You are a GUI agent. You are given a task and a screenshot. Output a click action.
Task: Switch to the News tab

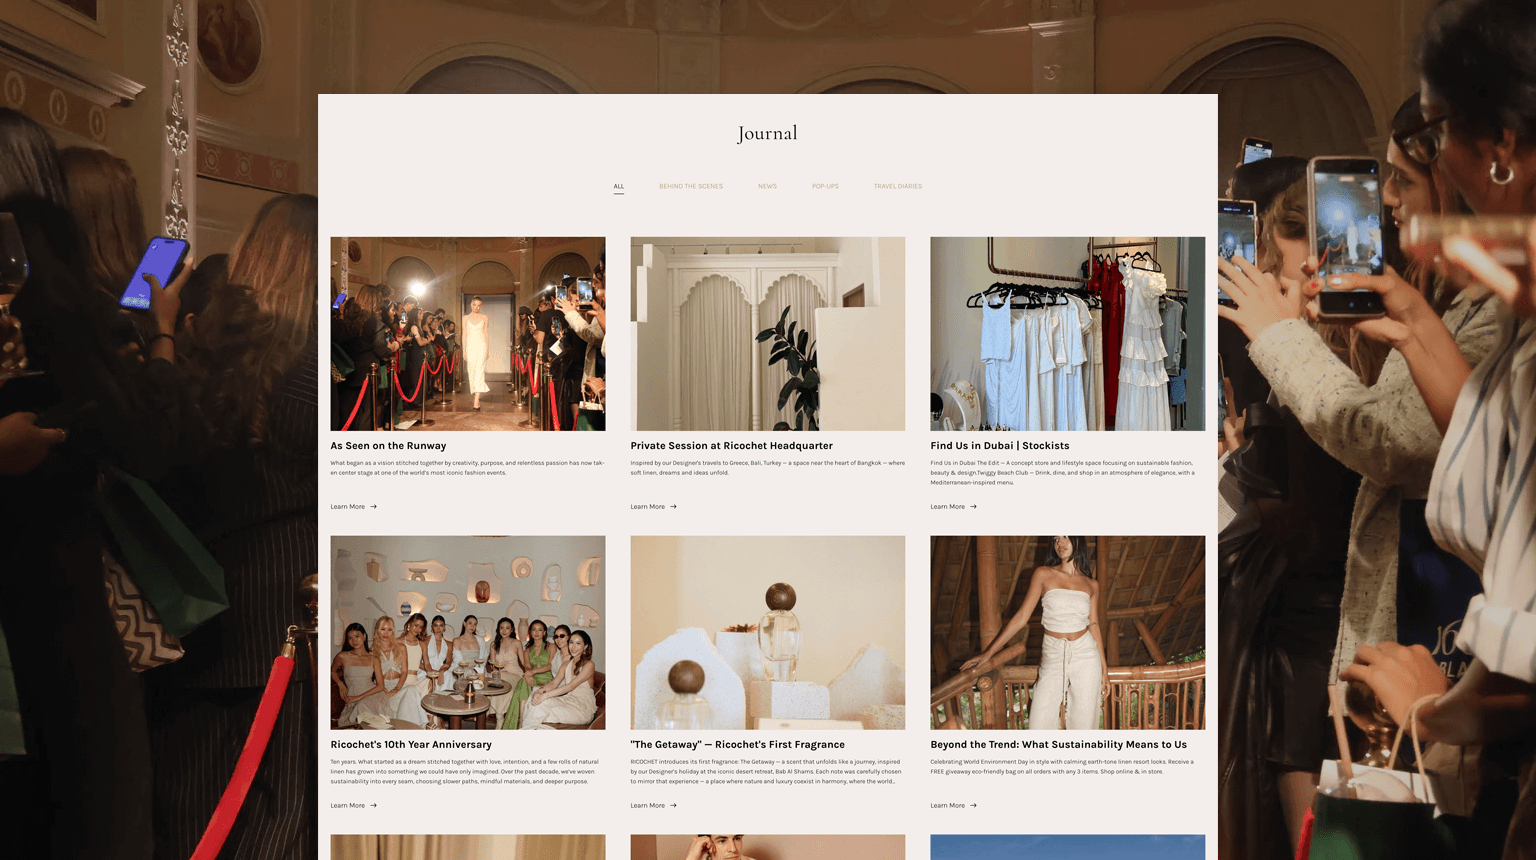pyautogui.click(x=767, y=186)
